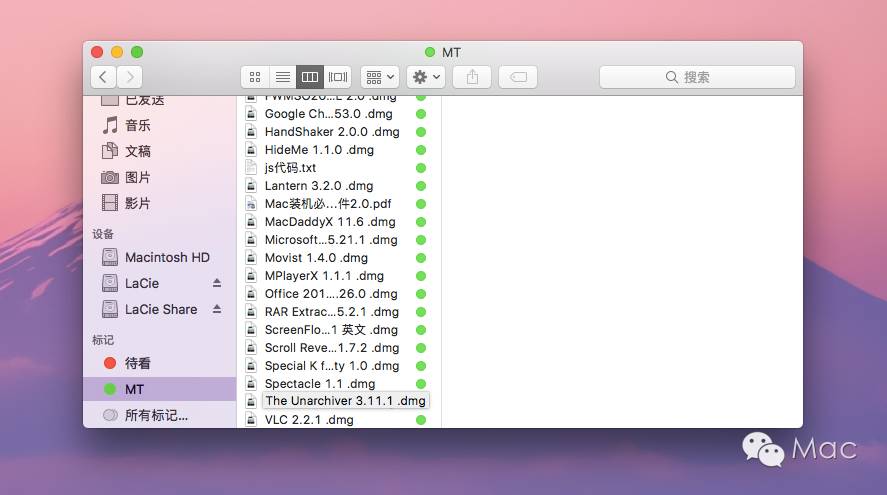887x495 pixels.
Task: Click the Share toolbar button
Action: (x=472, y=77)
